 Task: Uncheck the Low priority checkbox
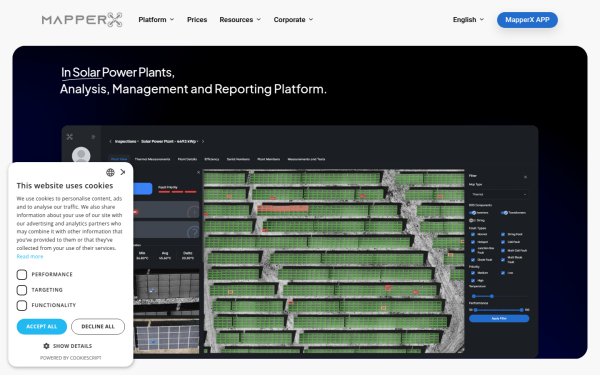pyautogui.click(x=503, y=273)
